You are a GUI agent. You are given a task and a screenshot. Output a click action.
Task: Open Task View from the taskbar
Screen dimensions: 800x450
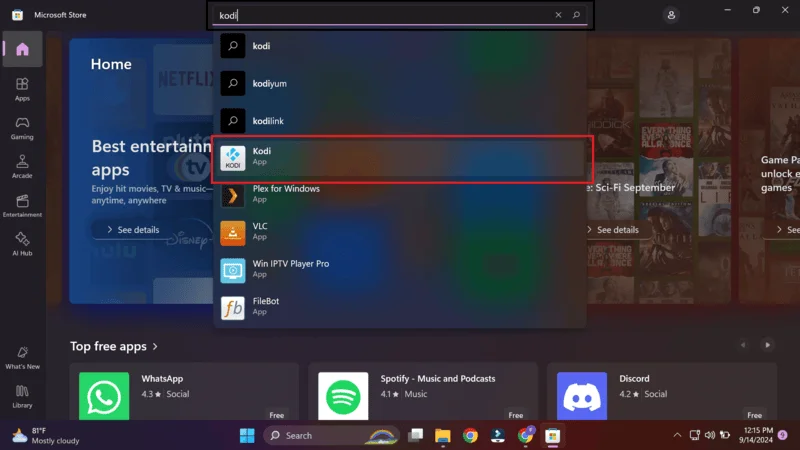(x=415, y=435)
